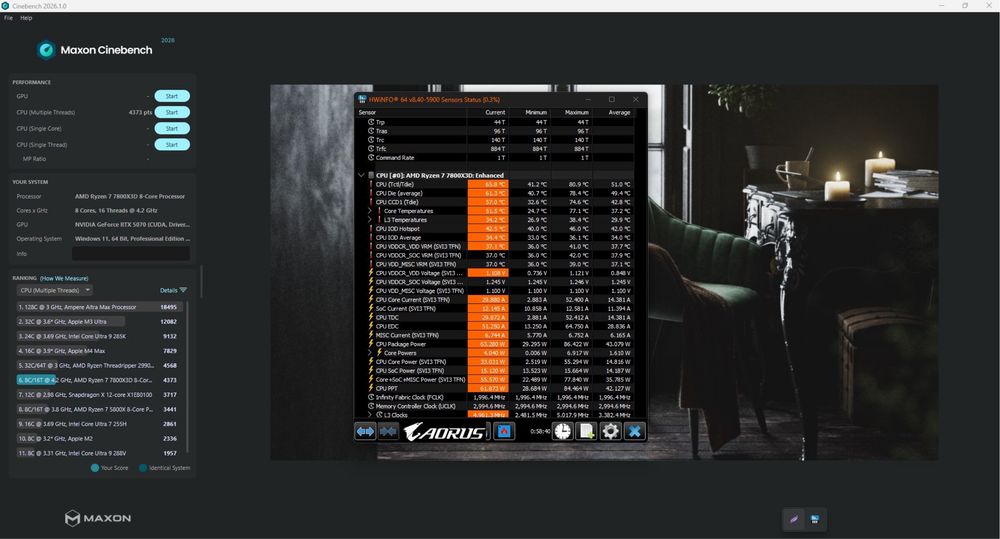
Task: Click the Maxon Cinebench logo icon
Action: point(46,50)
